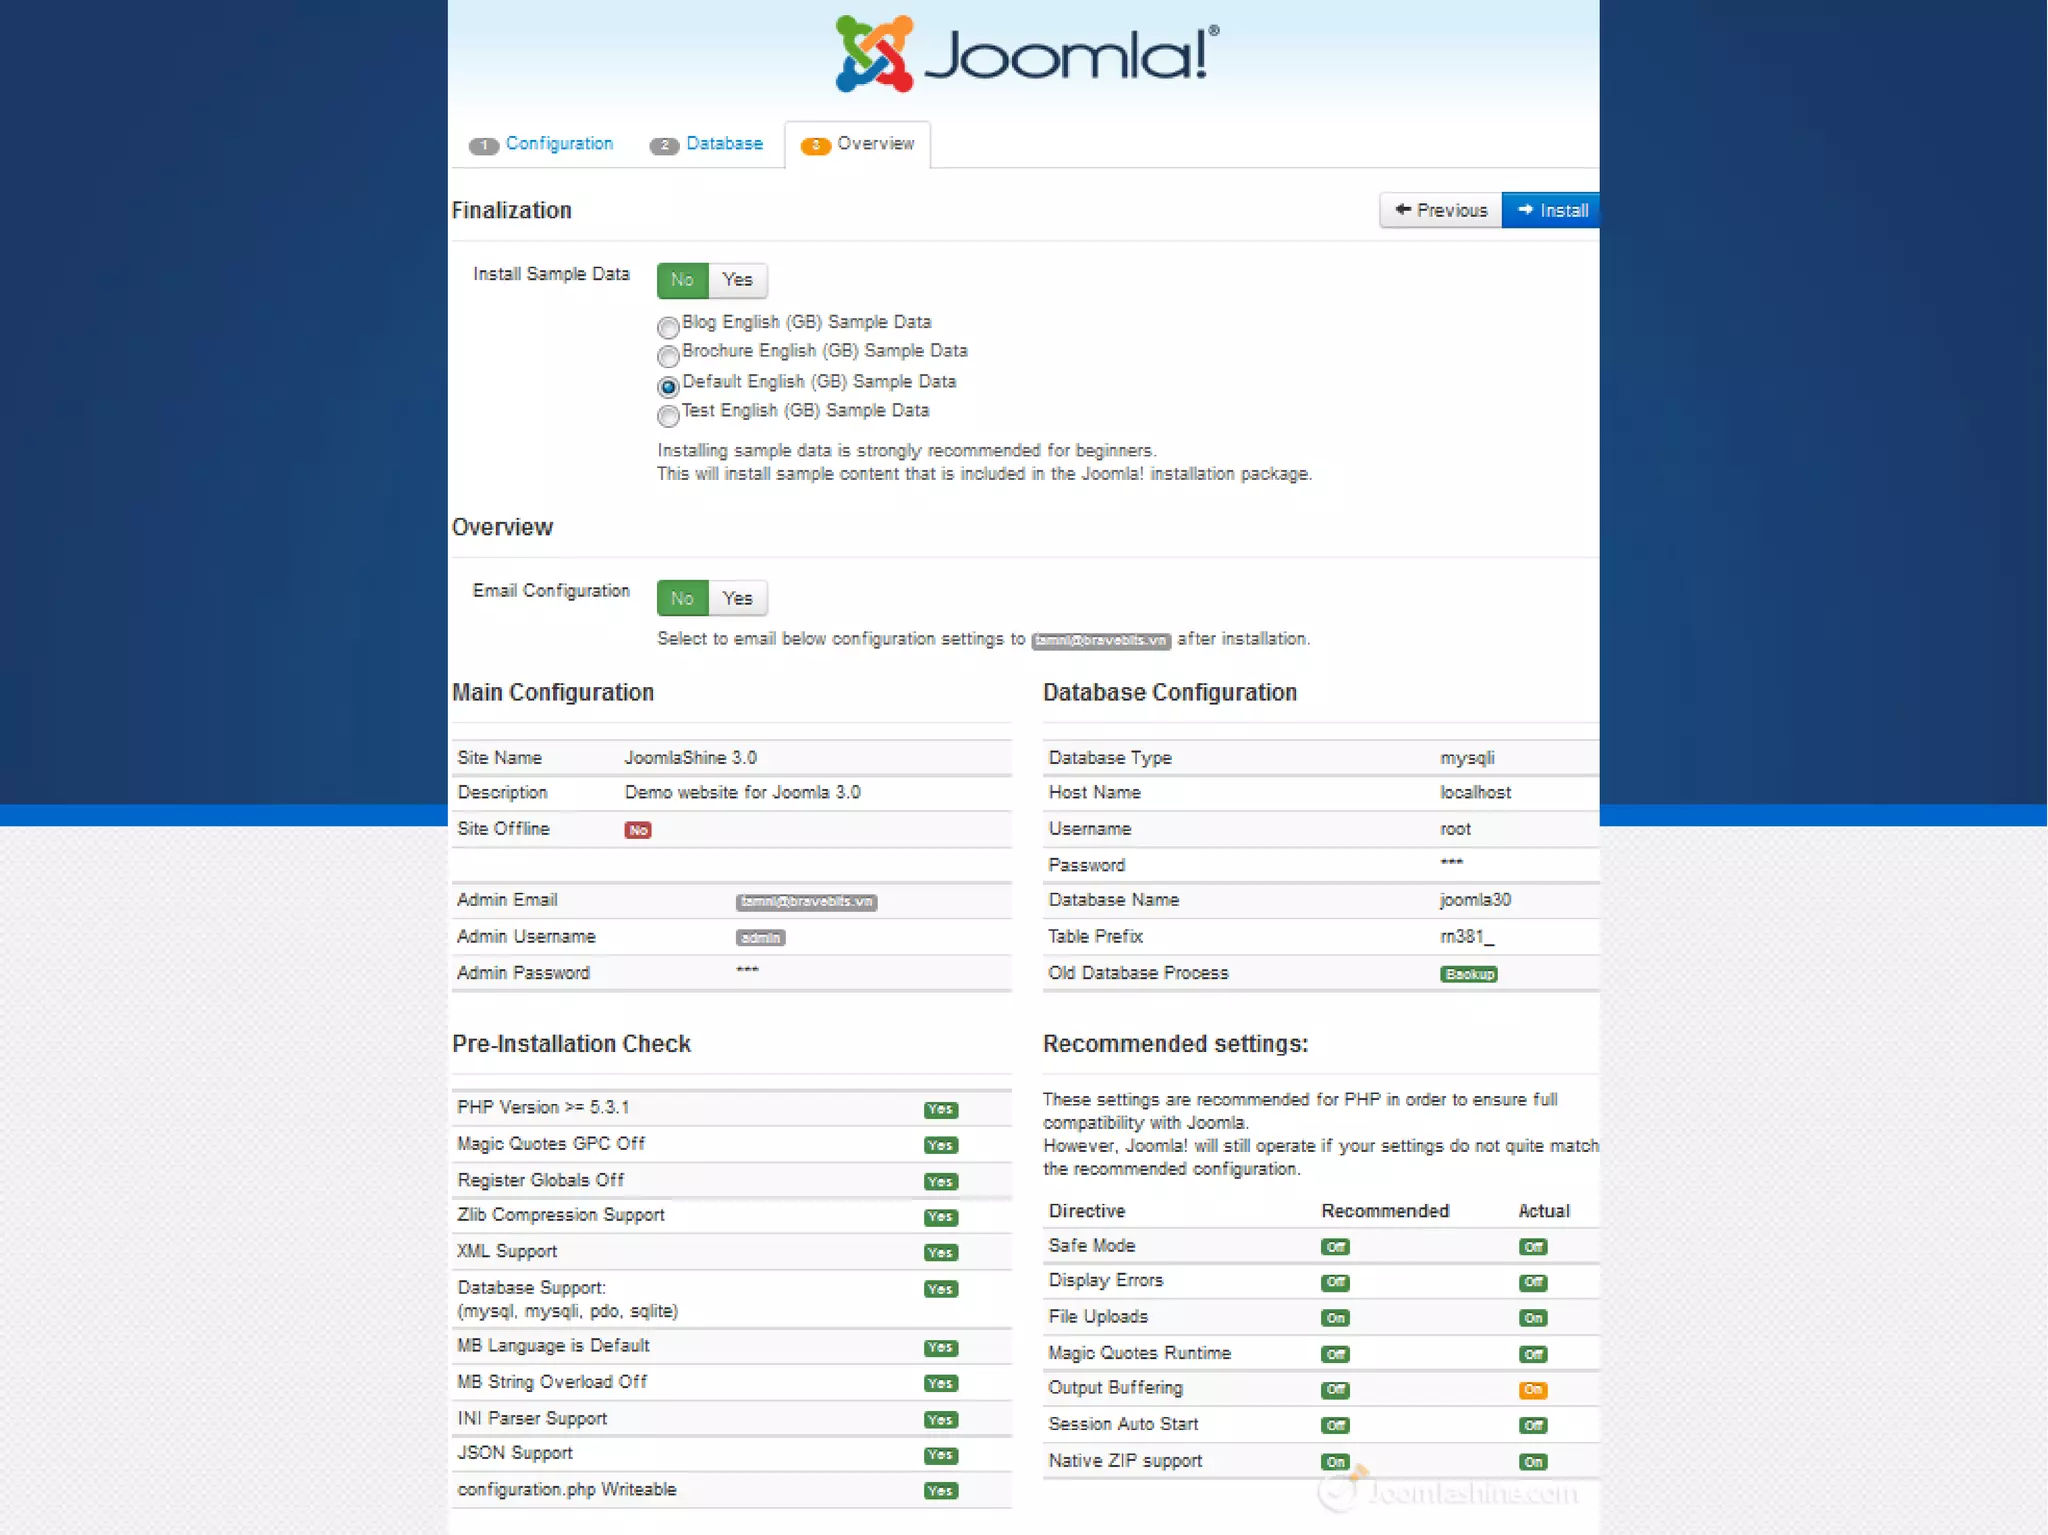Image resolution: width=2048 pixels, height=1535 pixels.
Task: Click the green Backup badge for Old Database Process
Action: pyautogui.click(x=1468, y=974)
